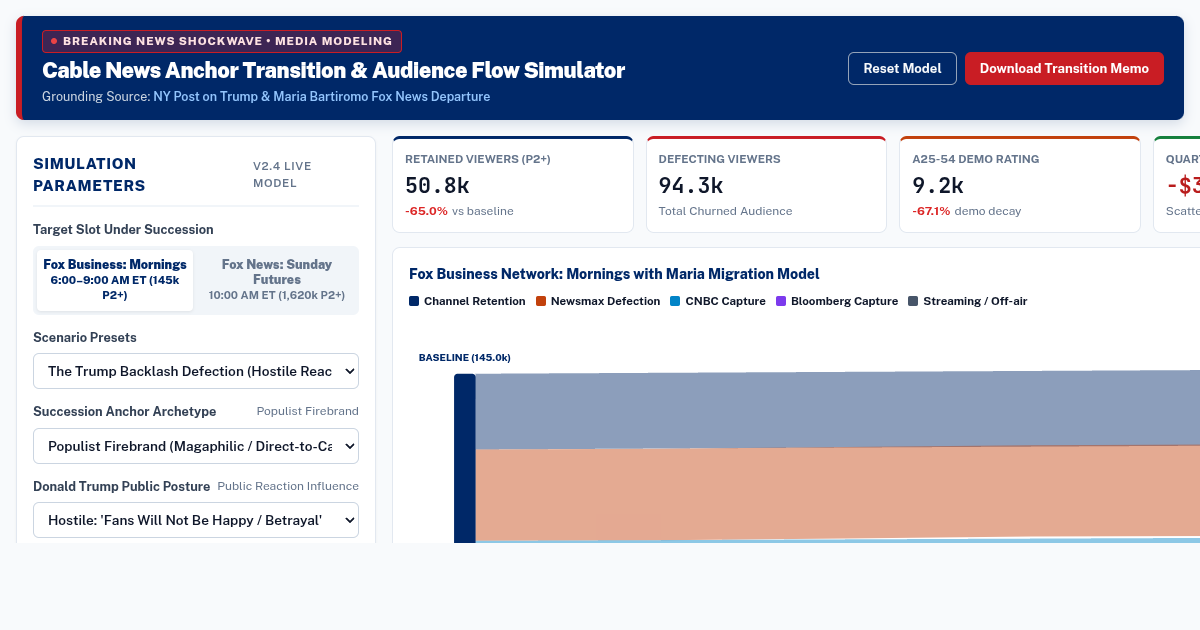This screenshot has width=1200, height=630.
Task: Click the 9.2k demo rating value
Action: [938, 185]
